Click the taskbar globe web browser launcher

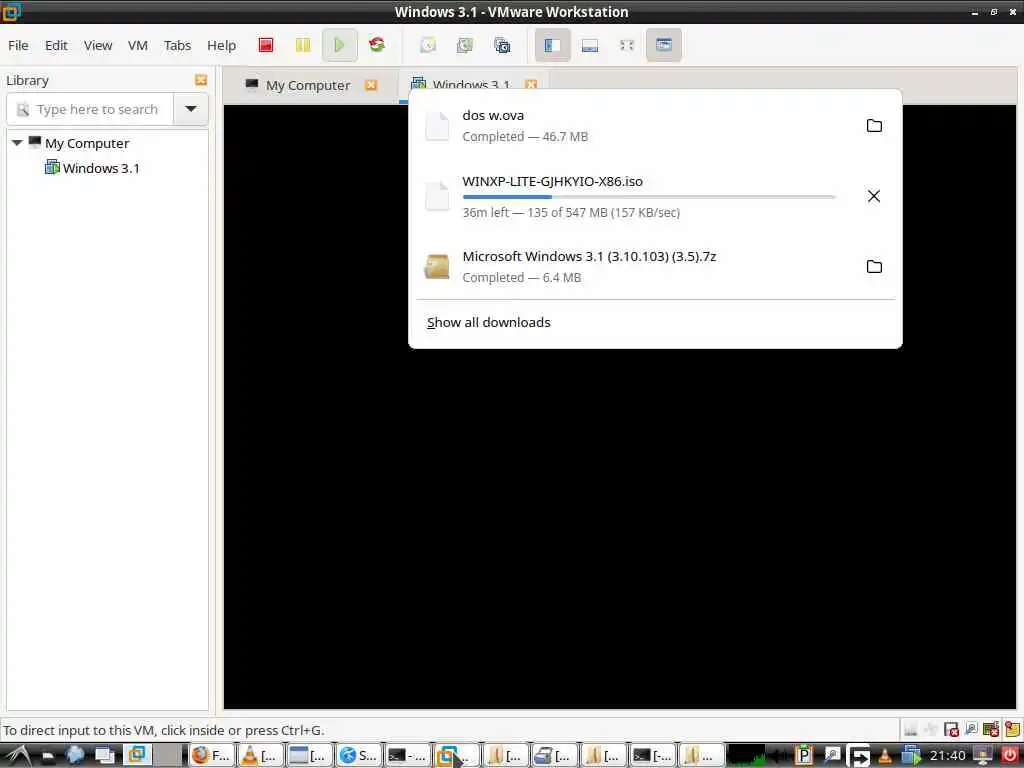[x=75, y=756]
